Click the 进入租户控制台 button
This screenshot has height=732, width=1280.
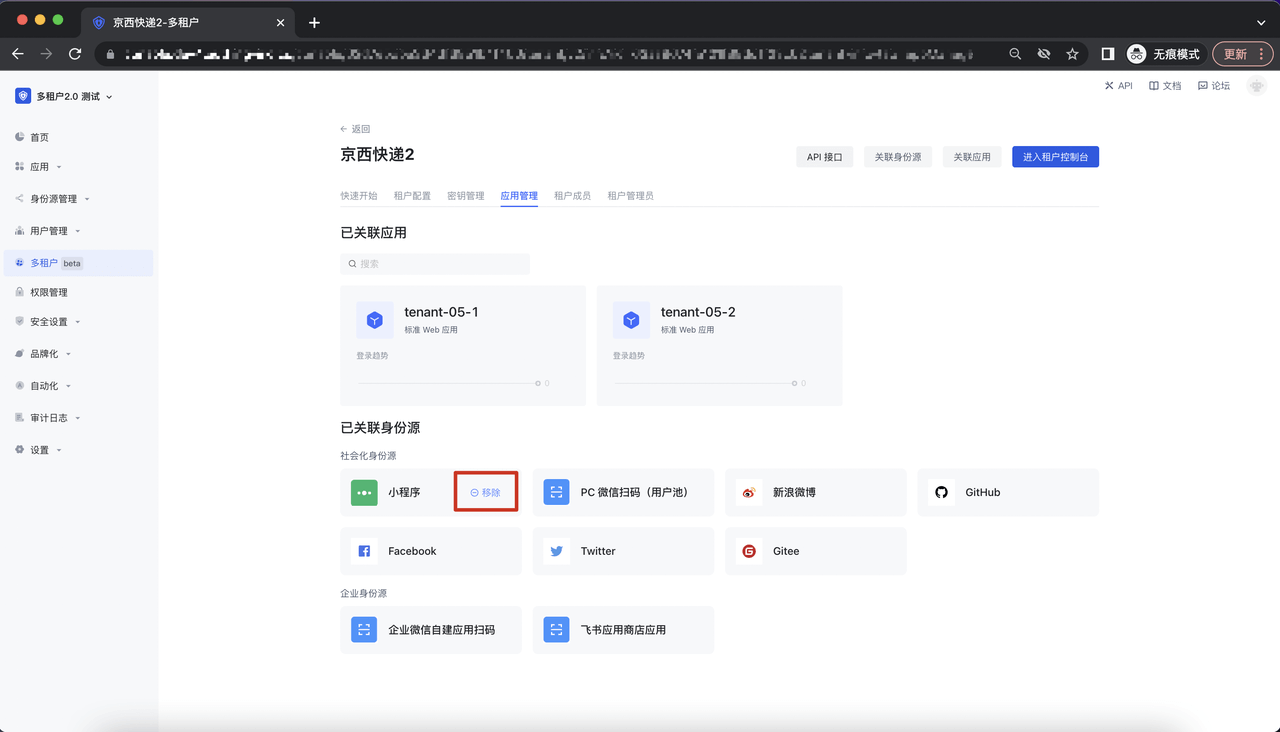tap(1055, 157)
